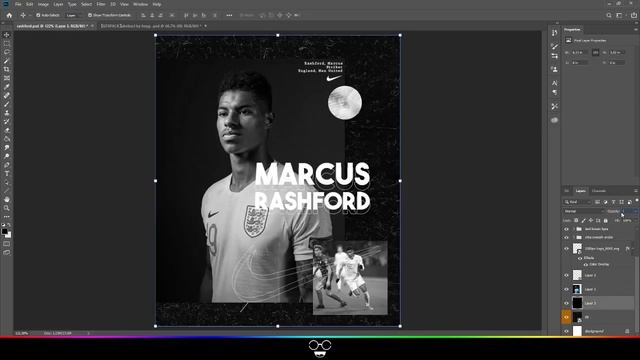Screen dimensions: 640x360
Task: Filter layers by type (T) icon
Action: pos(613,202)
